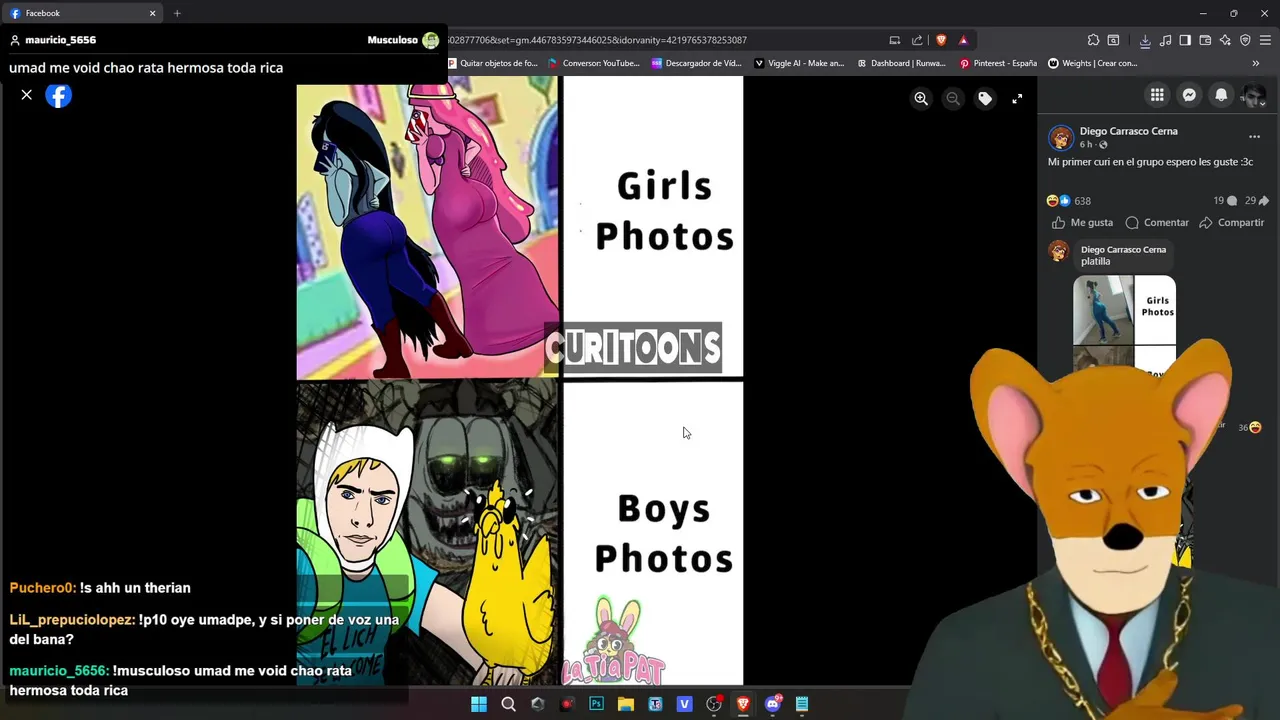Open the Viggle AI bookmark
The height and width of the screenshot is (720, 1280).
[x=799, y=63]
